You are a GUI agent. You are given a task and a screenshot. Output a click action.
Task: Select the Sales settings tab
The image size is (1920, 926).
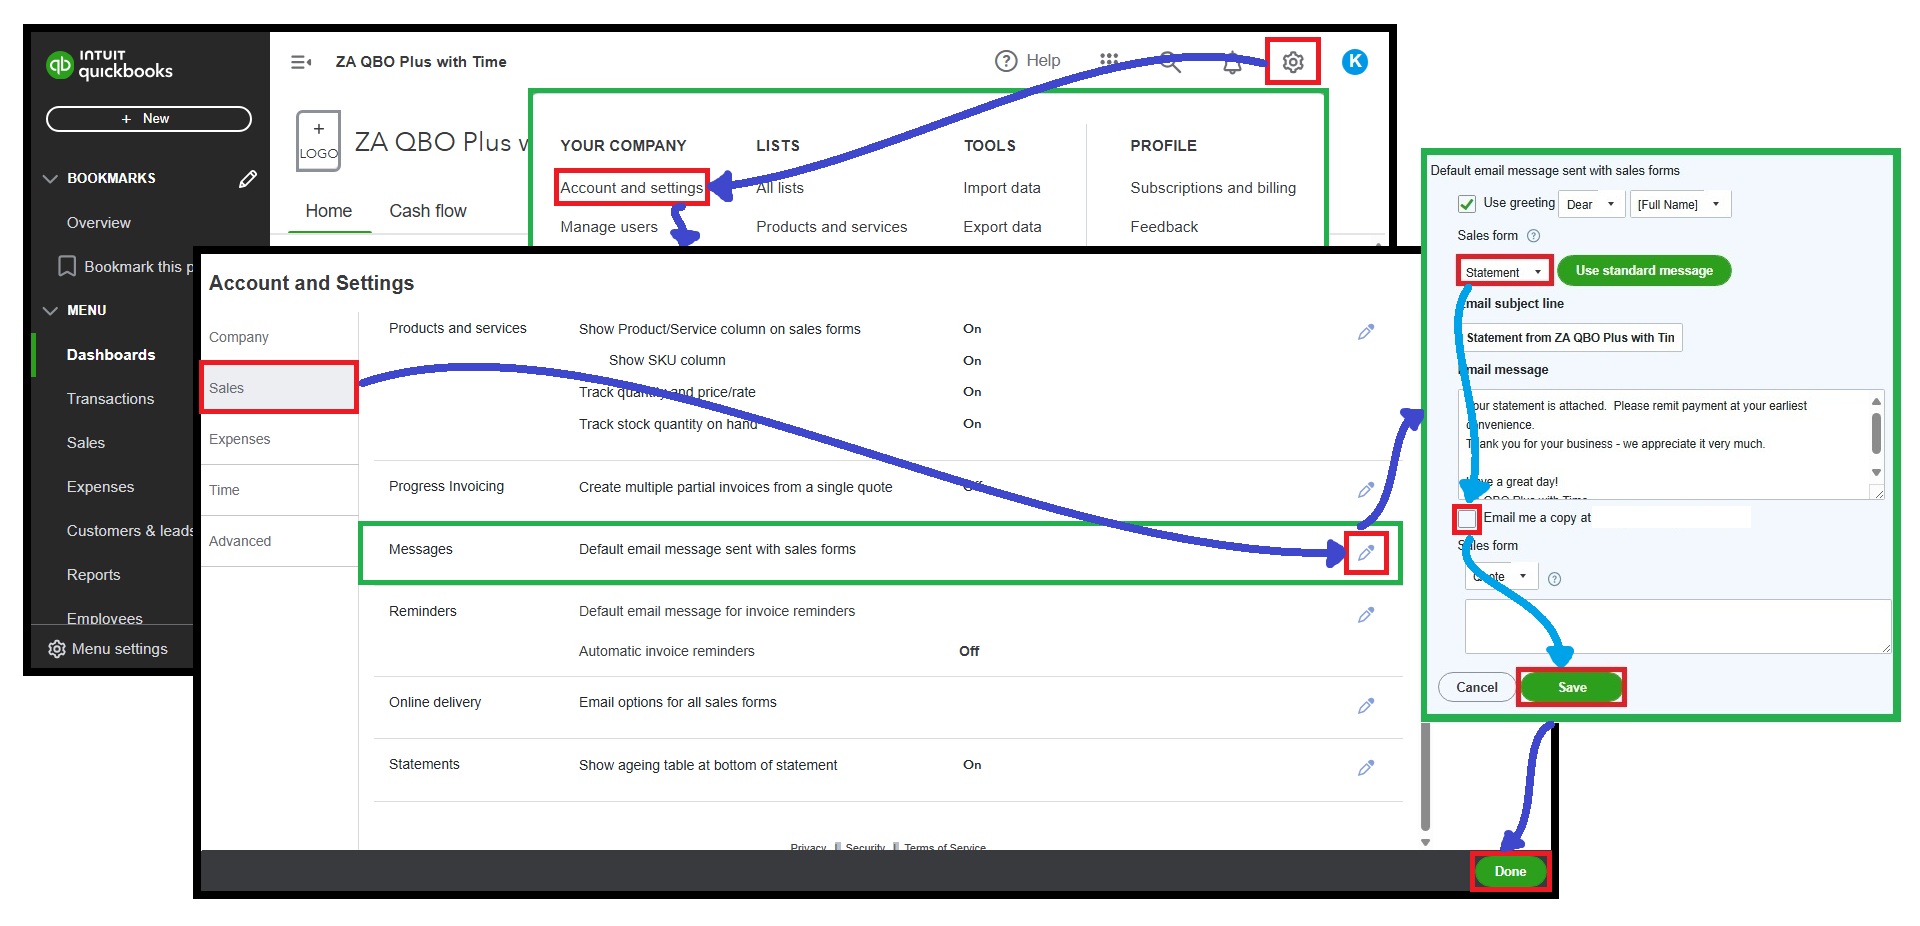(x=279, y=388)
